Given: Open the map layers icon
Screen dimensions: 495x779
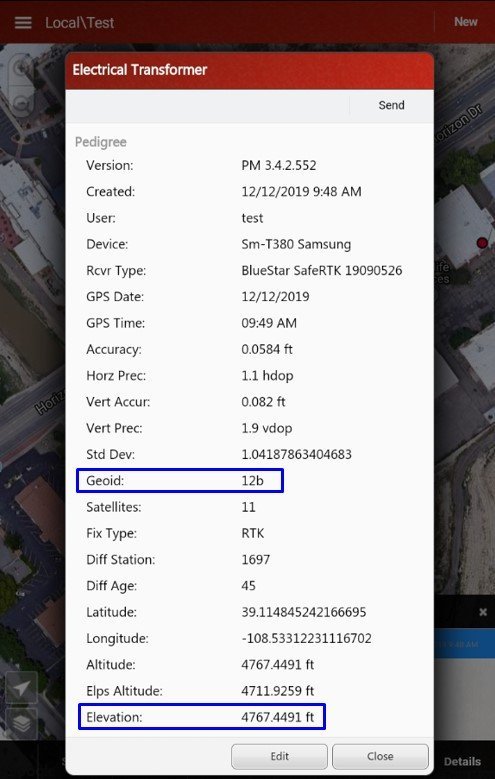Looking at the screenshot, I should (x=21, y=723).
